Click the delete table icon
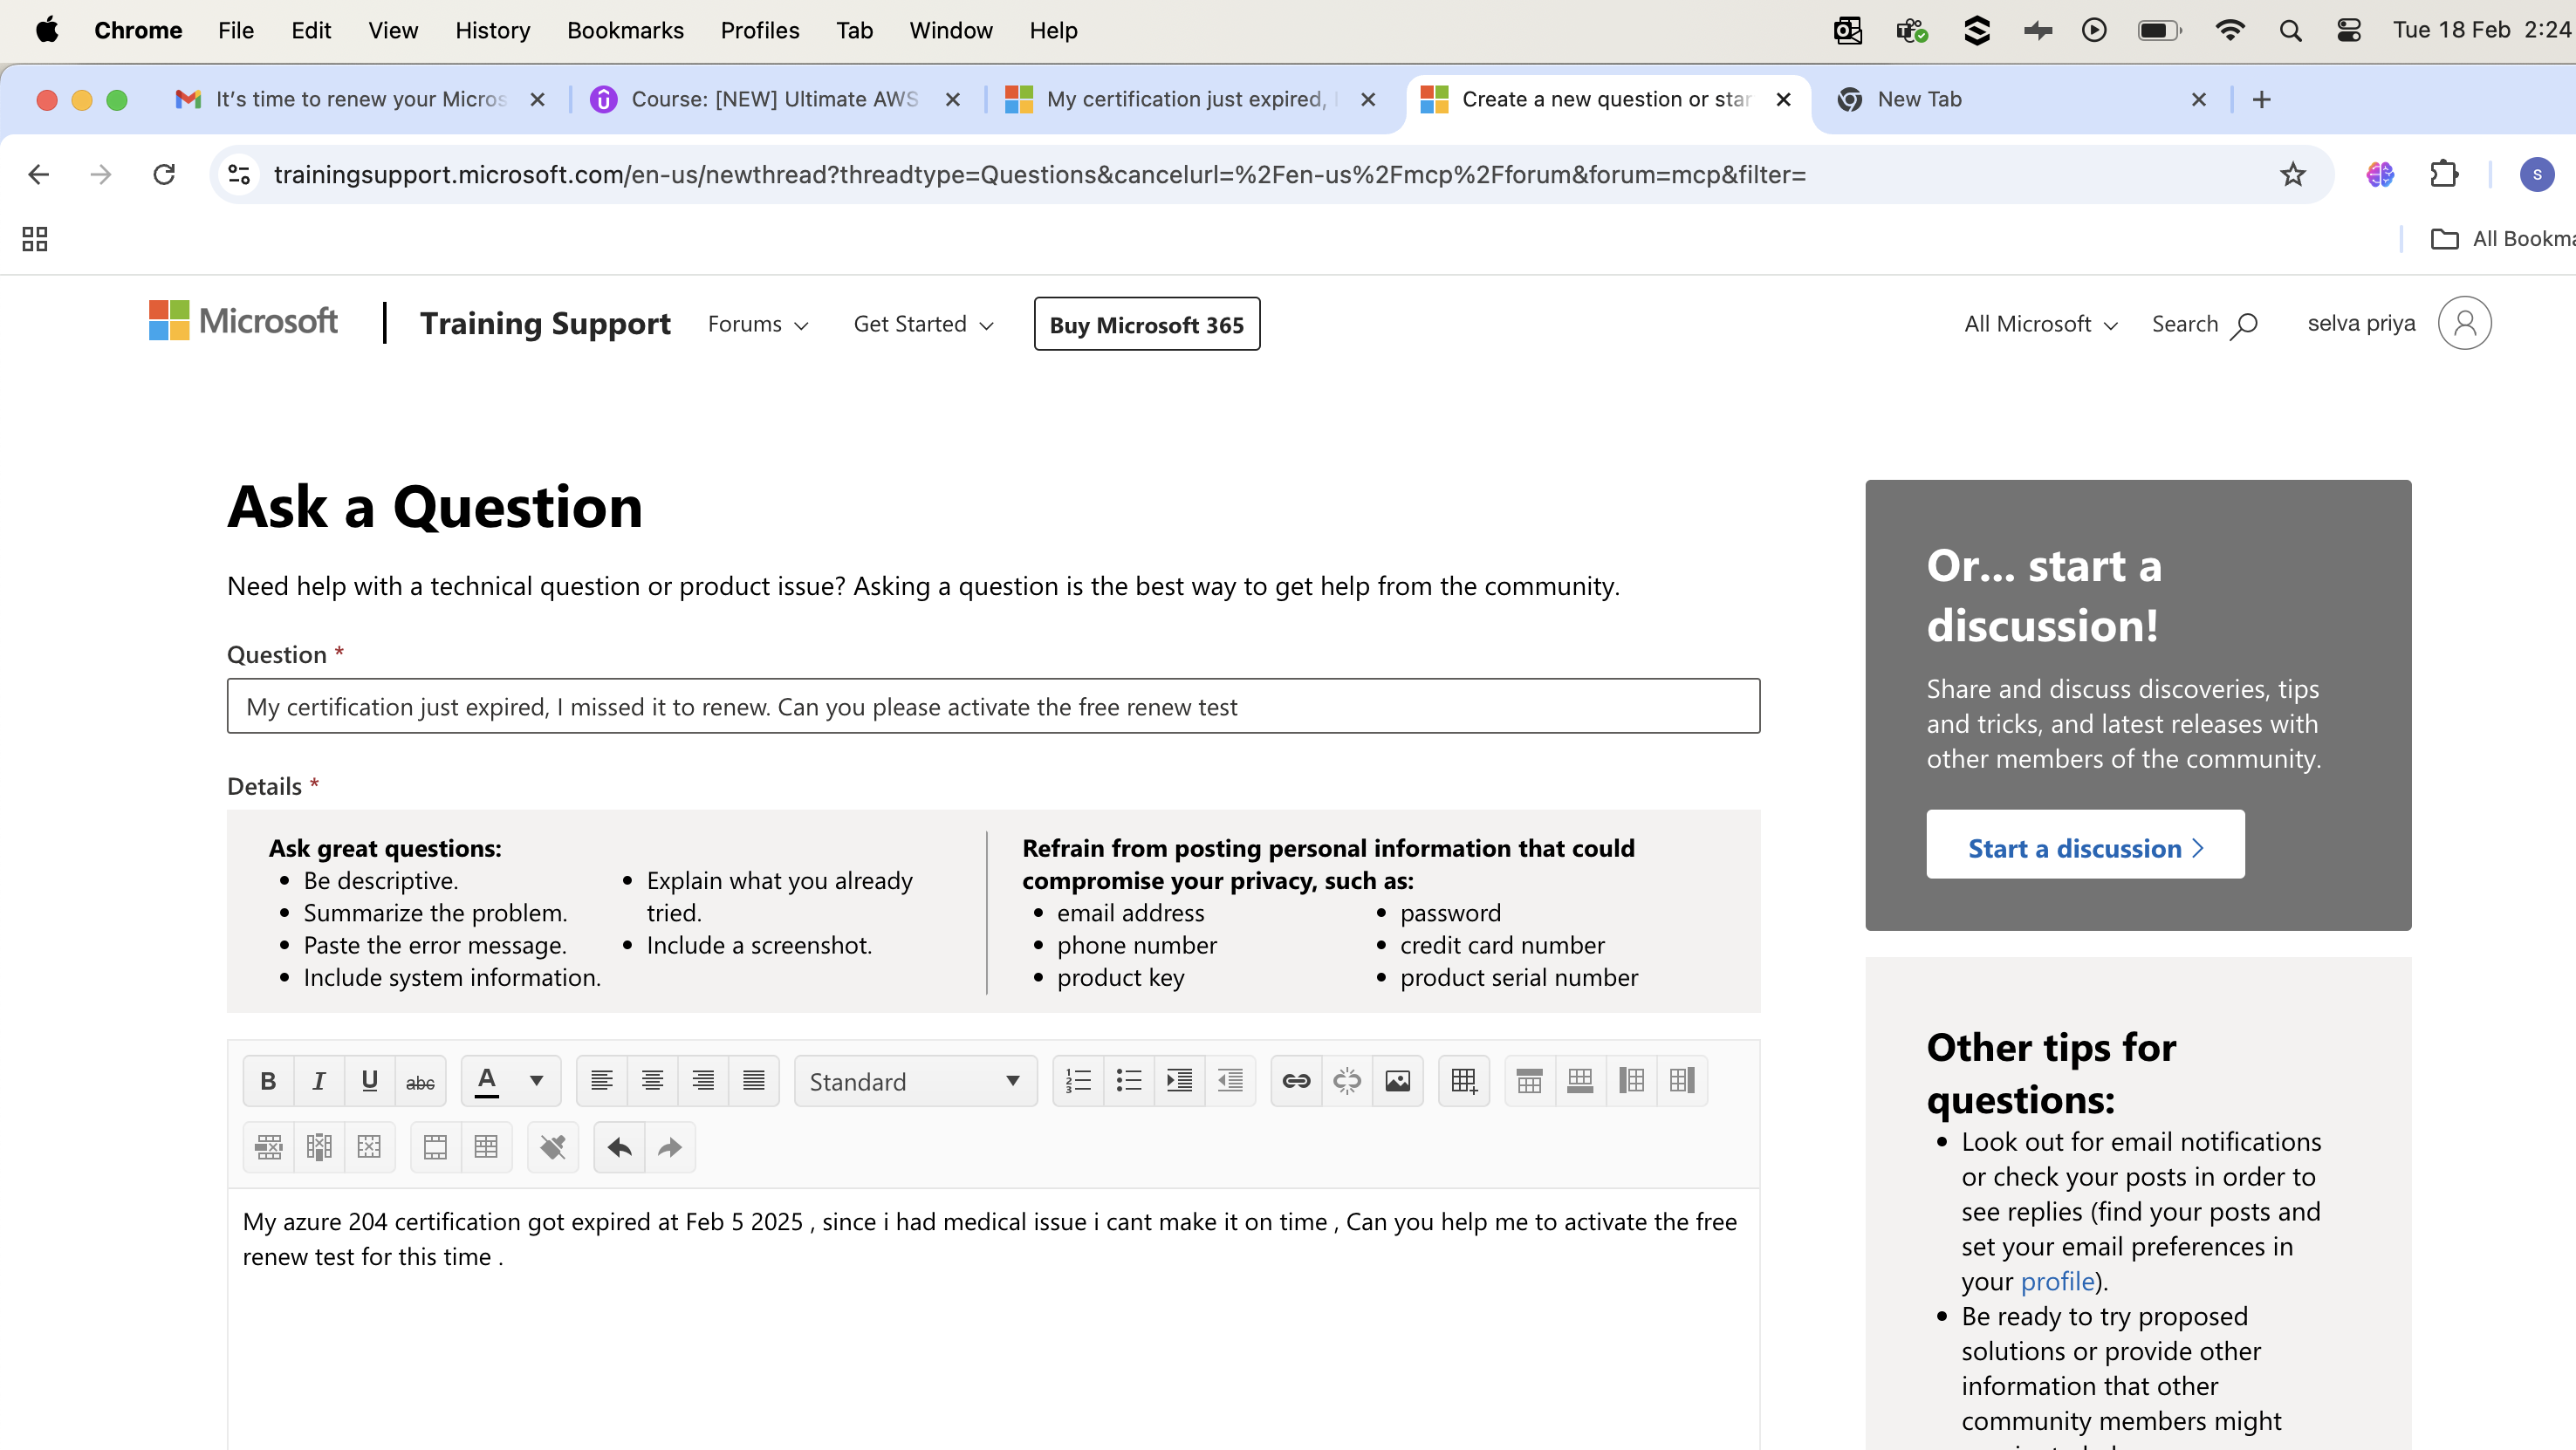Screen dimensions: 2576x1450 (369, 1147)
